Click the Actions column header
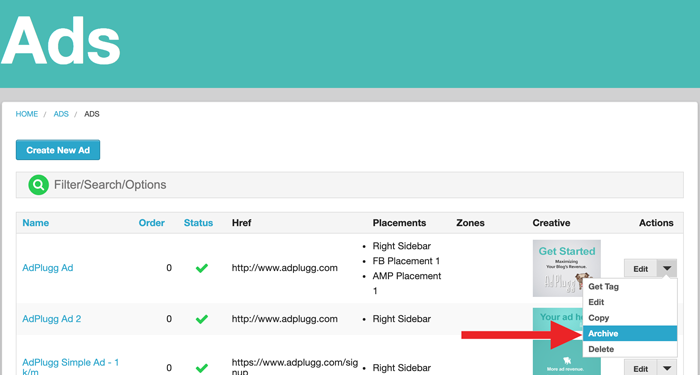Image resolution: width=700 pixels, height=375 pixels. click(x=656, y=223)
